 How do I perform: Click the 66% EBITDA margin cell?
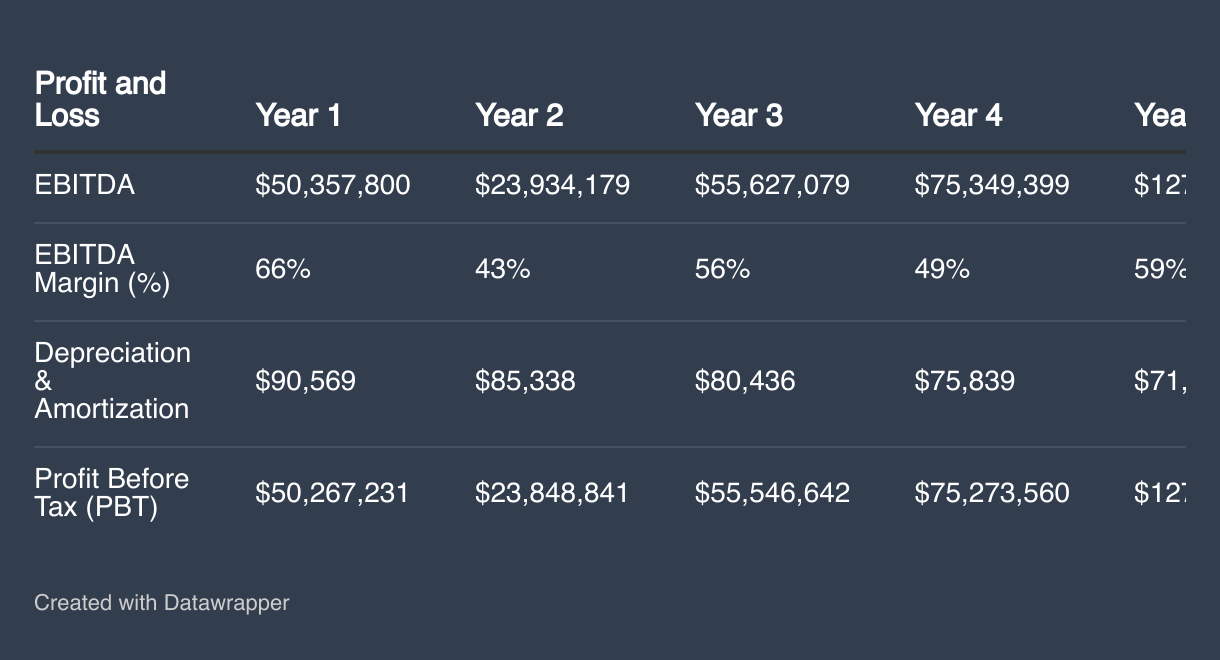click(283, 269)
